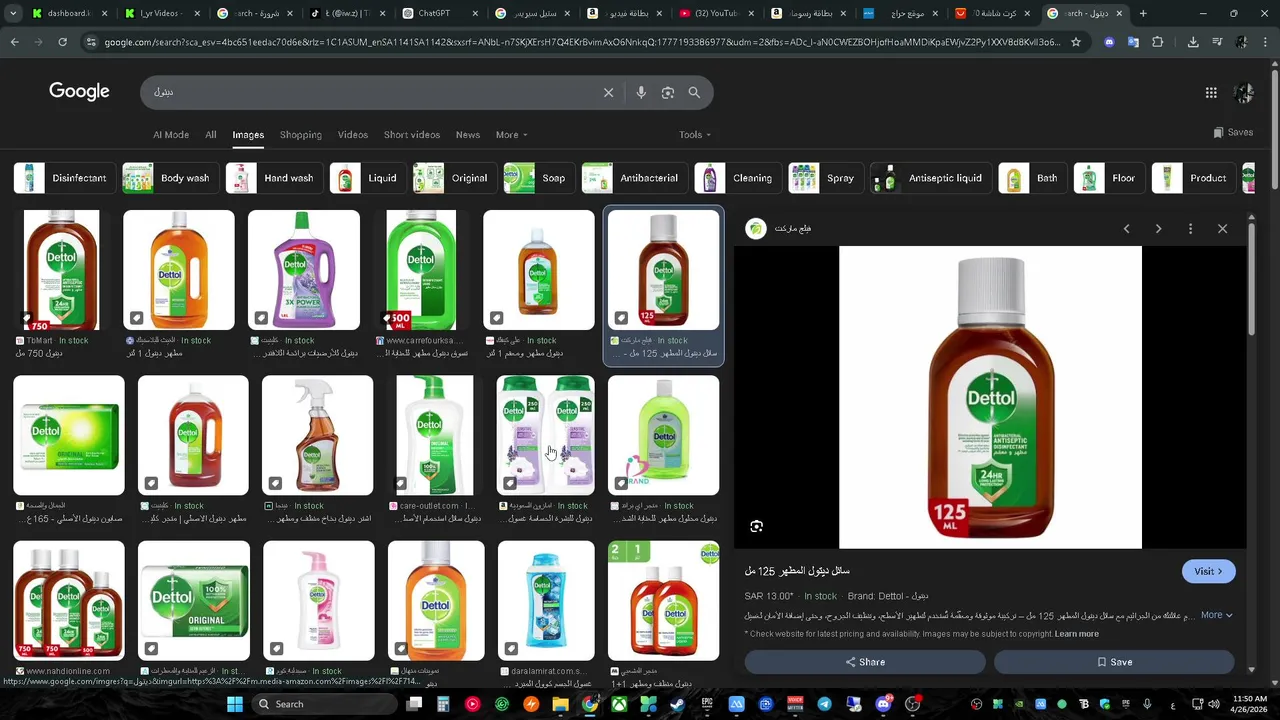Clear the Google search box text

[x=608, y=92]
